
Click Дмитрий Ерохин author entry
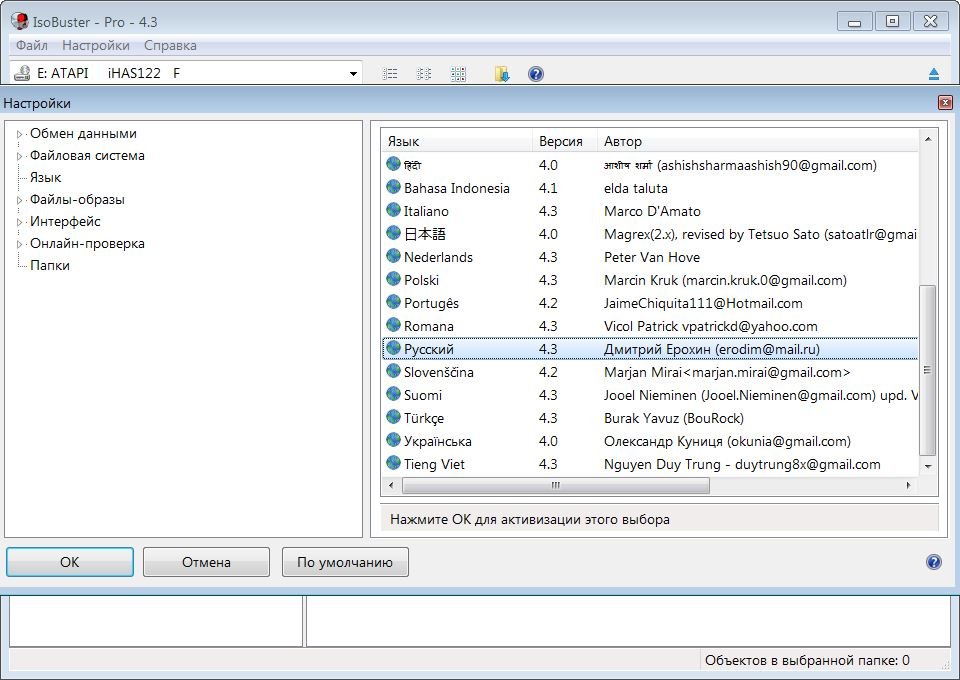coord(711,349)
